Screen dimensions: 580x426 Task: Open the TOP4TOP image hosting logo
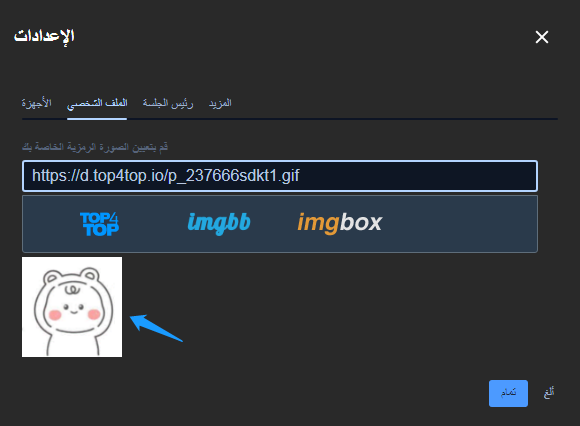[x=99, y=224]
